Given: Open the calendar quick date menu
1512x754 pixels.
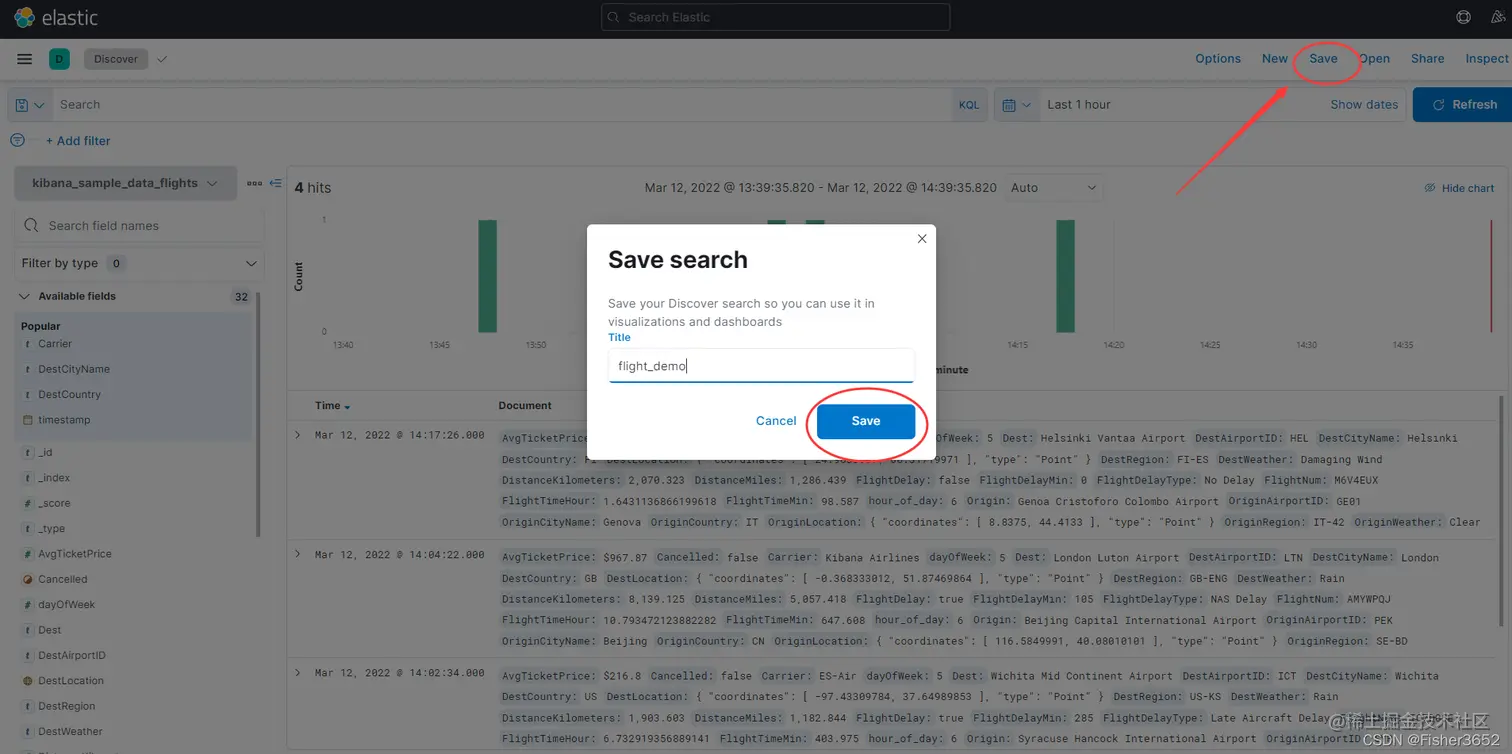Looking at the screenshot, I should 1017,104.
